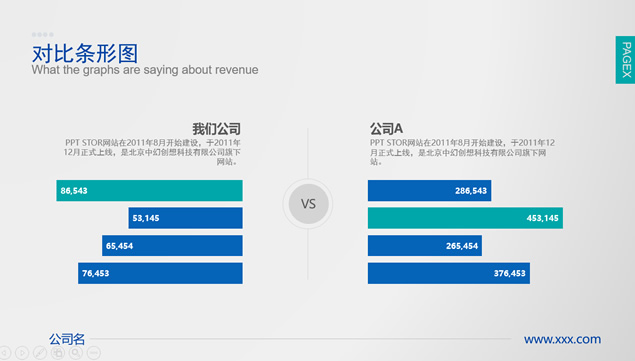Image resolution: width=635 pixels, height=361 pixels.
Task: Click the 对比条形图 slide title
Action: click(x=85, y=53)
